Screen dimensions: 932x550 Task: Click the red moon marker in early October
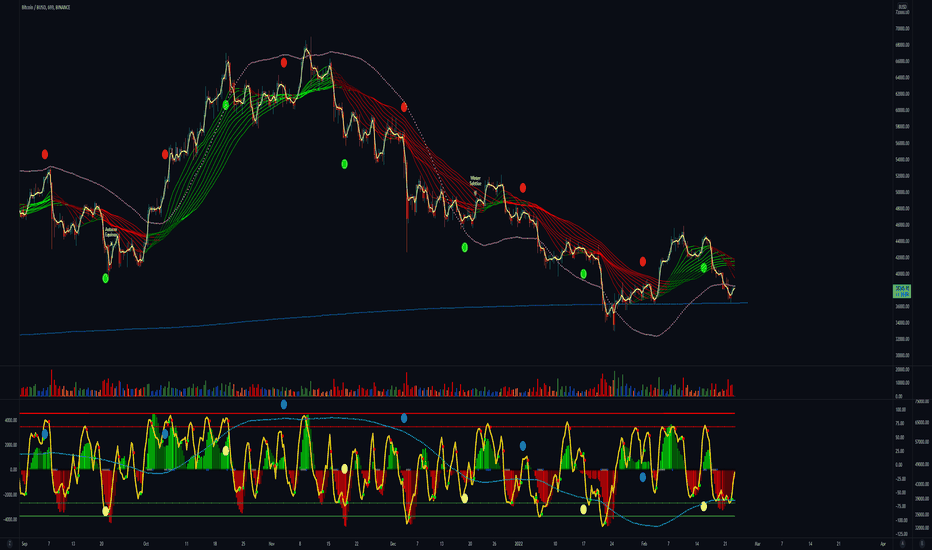165,155
